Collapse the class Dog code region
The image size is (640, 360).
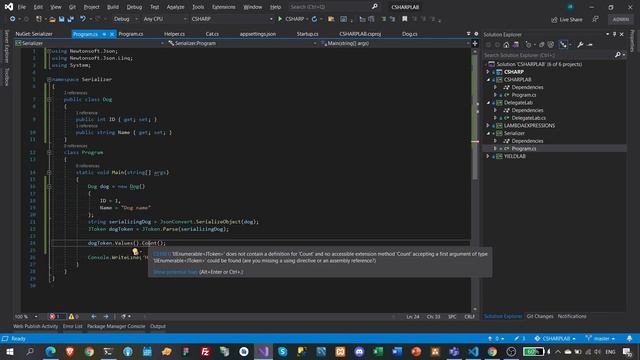[x=49, y=99]
